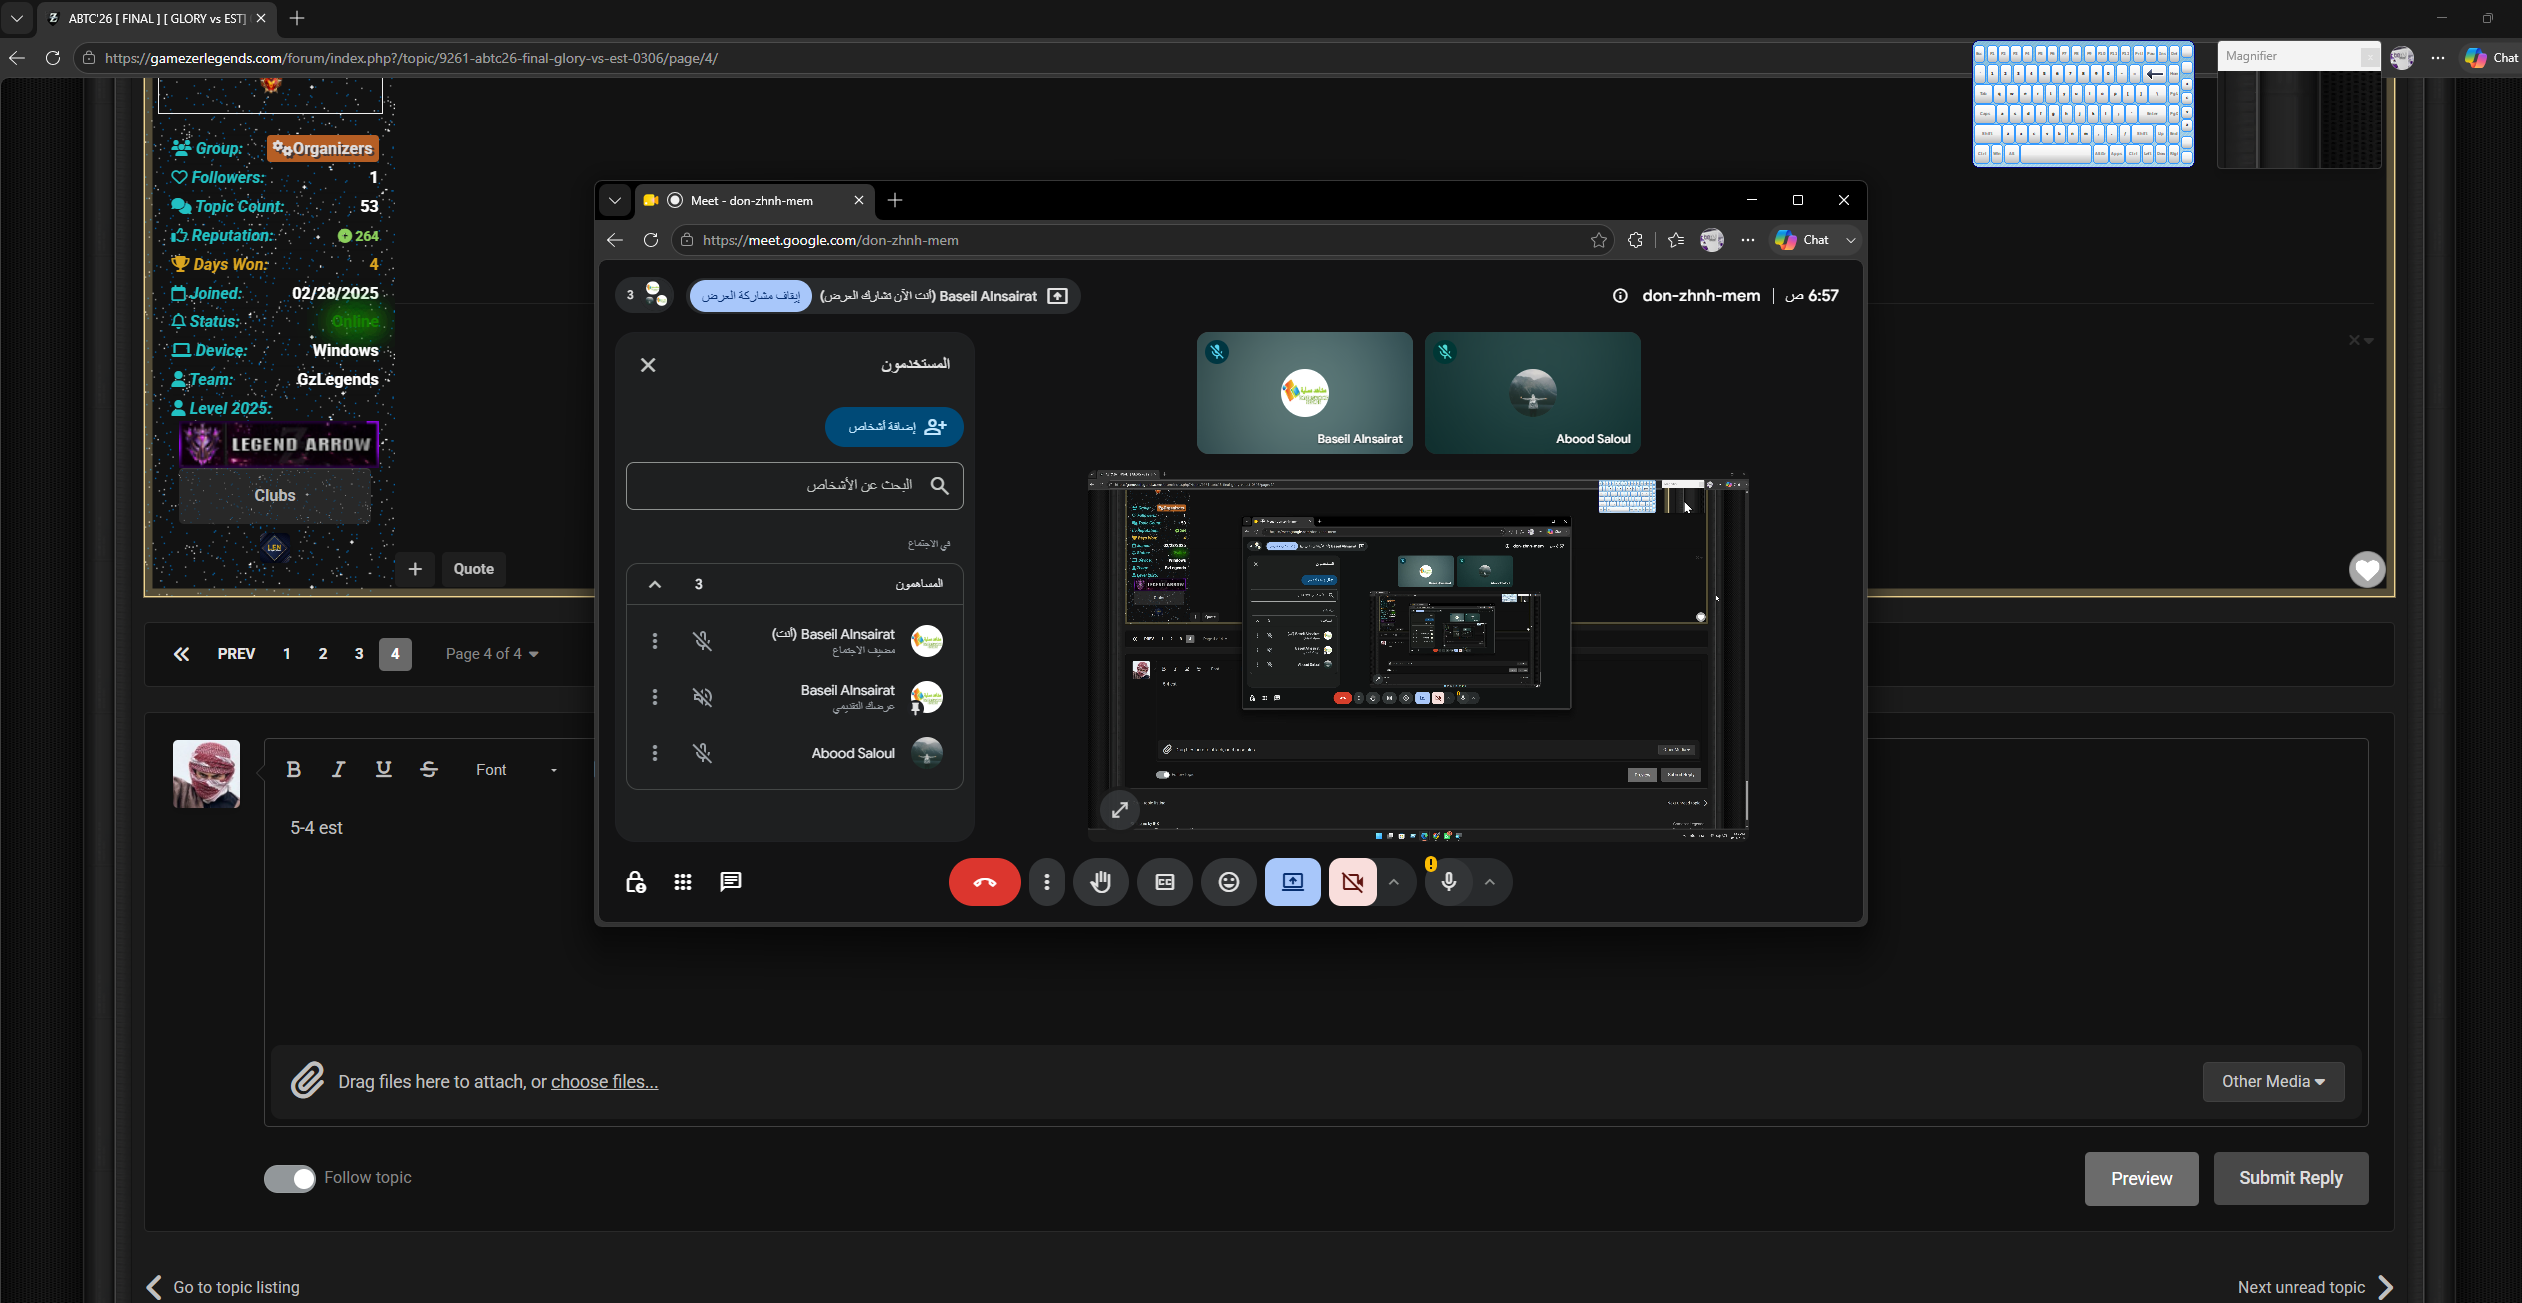The width and height of the screenshot is (2522, 1303).
Task: Mute presentation audio for Baseil Alnsairat
Action: pos(703,697)
